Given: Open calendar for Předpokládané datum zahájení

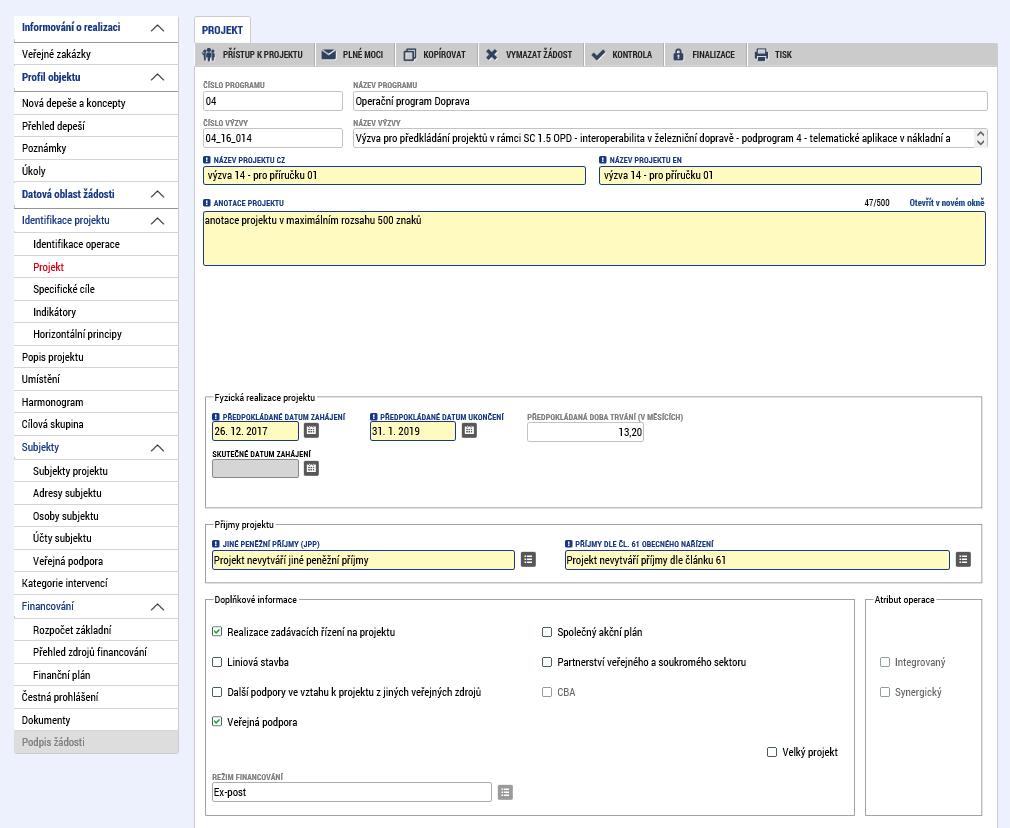Looking at the screenshot, I should coord(311,430).
